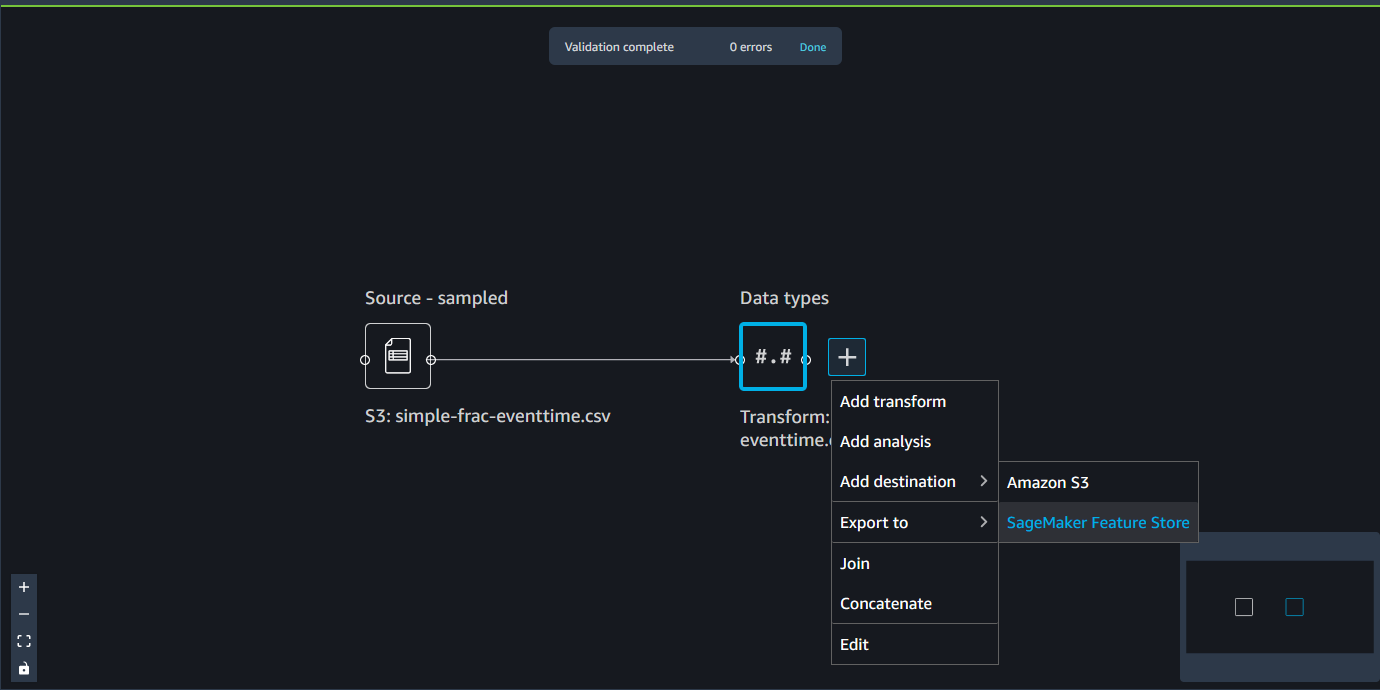Click the SageMaker Feature Store export icon entry
Image resolution: width=1380 pixels, height=690 pixels.
point(1097,522)
